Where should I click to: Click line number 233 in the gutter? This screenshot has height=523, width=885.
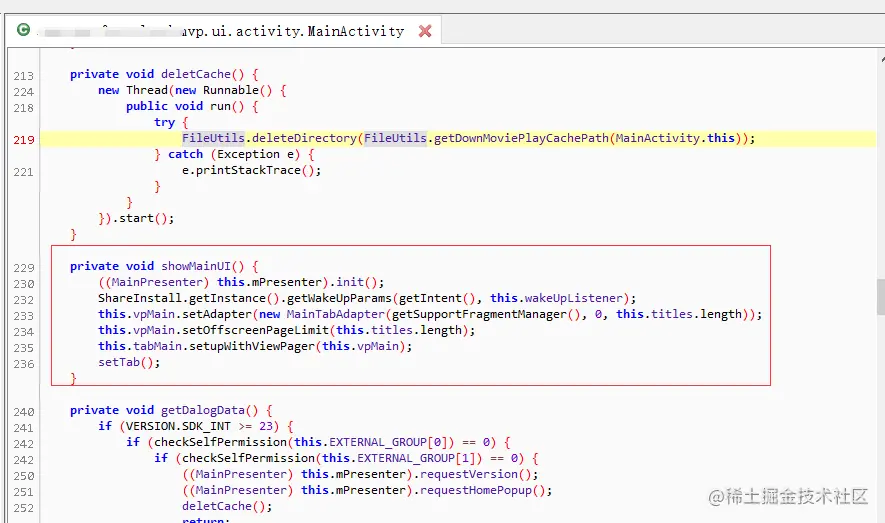24,315
